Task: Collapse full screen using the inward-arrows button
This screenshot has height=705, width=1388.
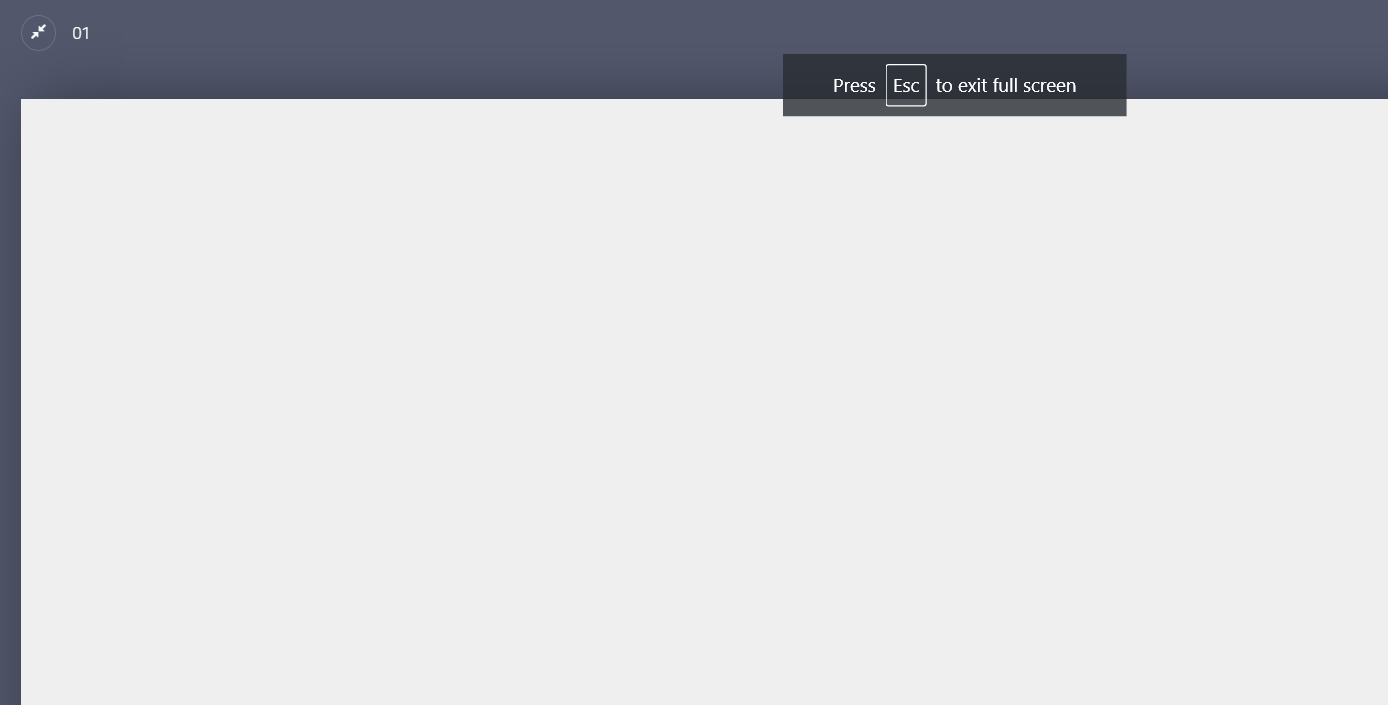Action: tap(38, 33)
